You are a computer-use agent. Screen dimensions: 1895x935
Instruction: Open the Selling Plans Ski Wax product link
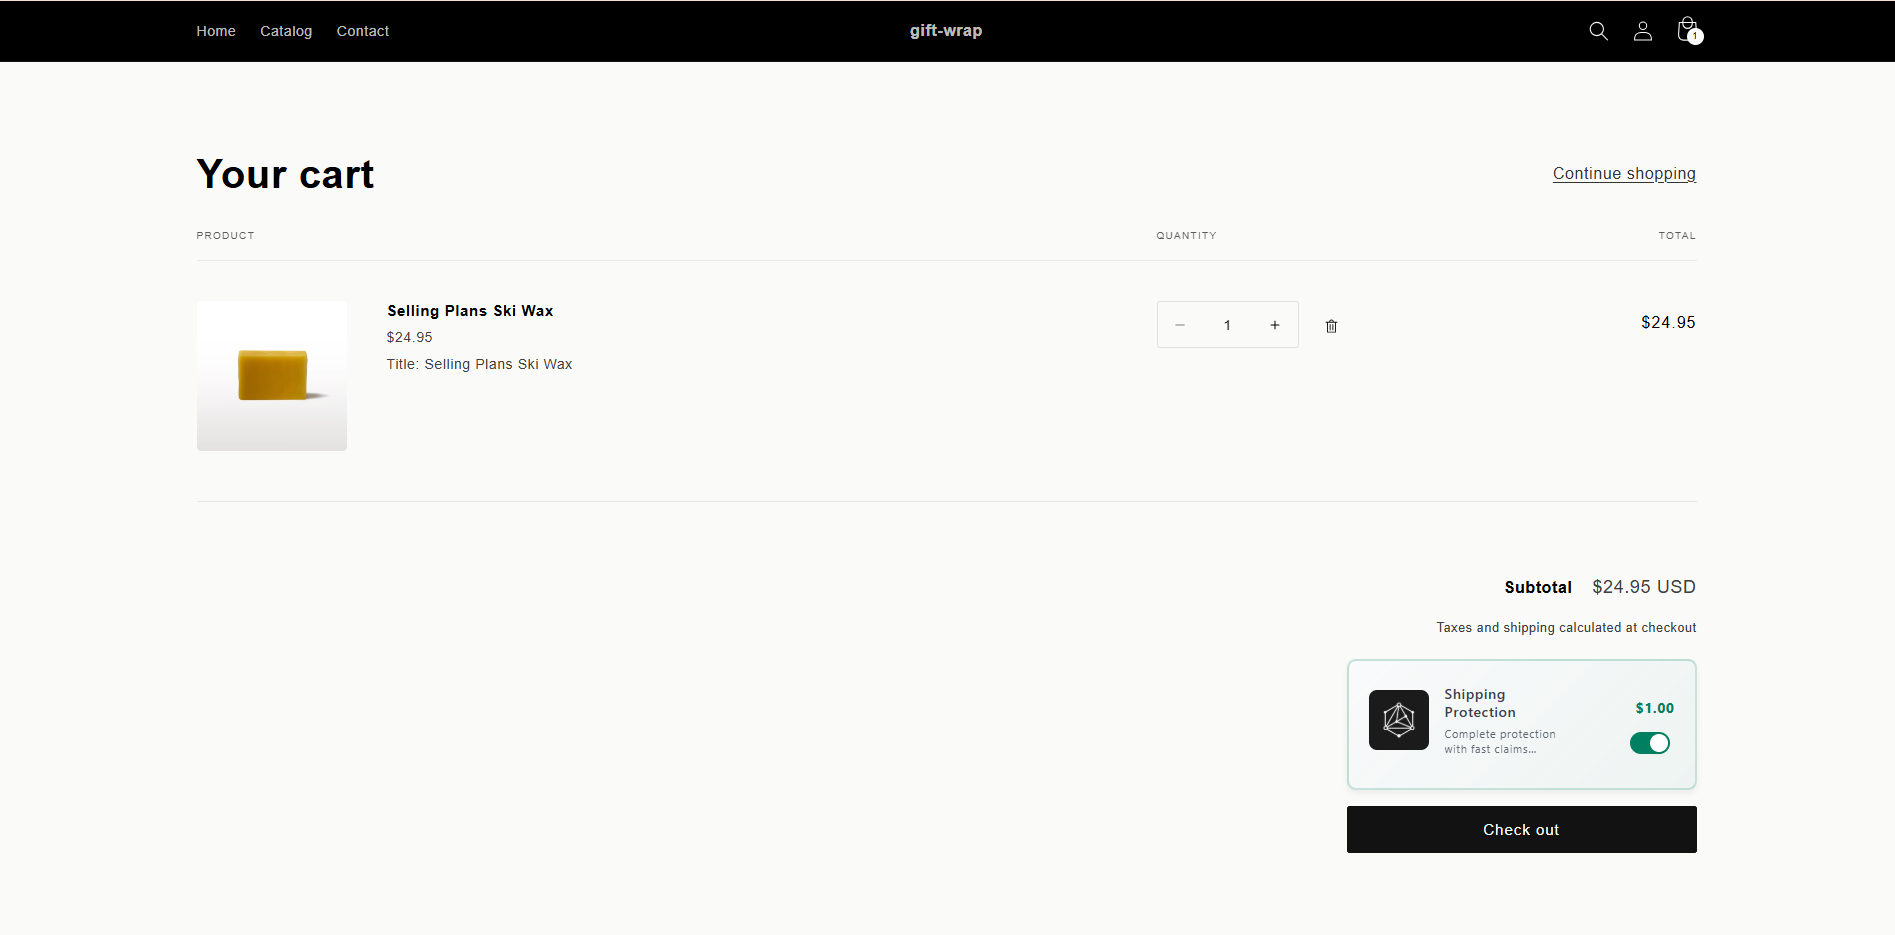point(469,310)
